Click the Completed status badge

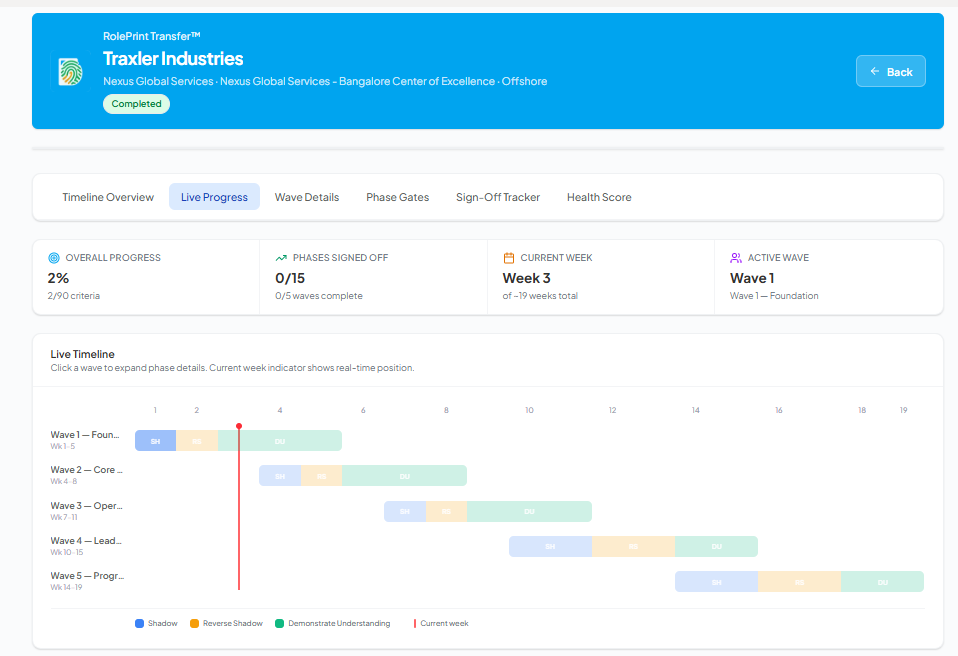click(136, 104)
